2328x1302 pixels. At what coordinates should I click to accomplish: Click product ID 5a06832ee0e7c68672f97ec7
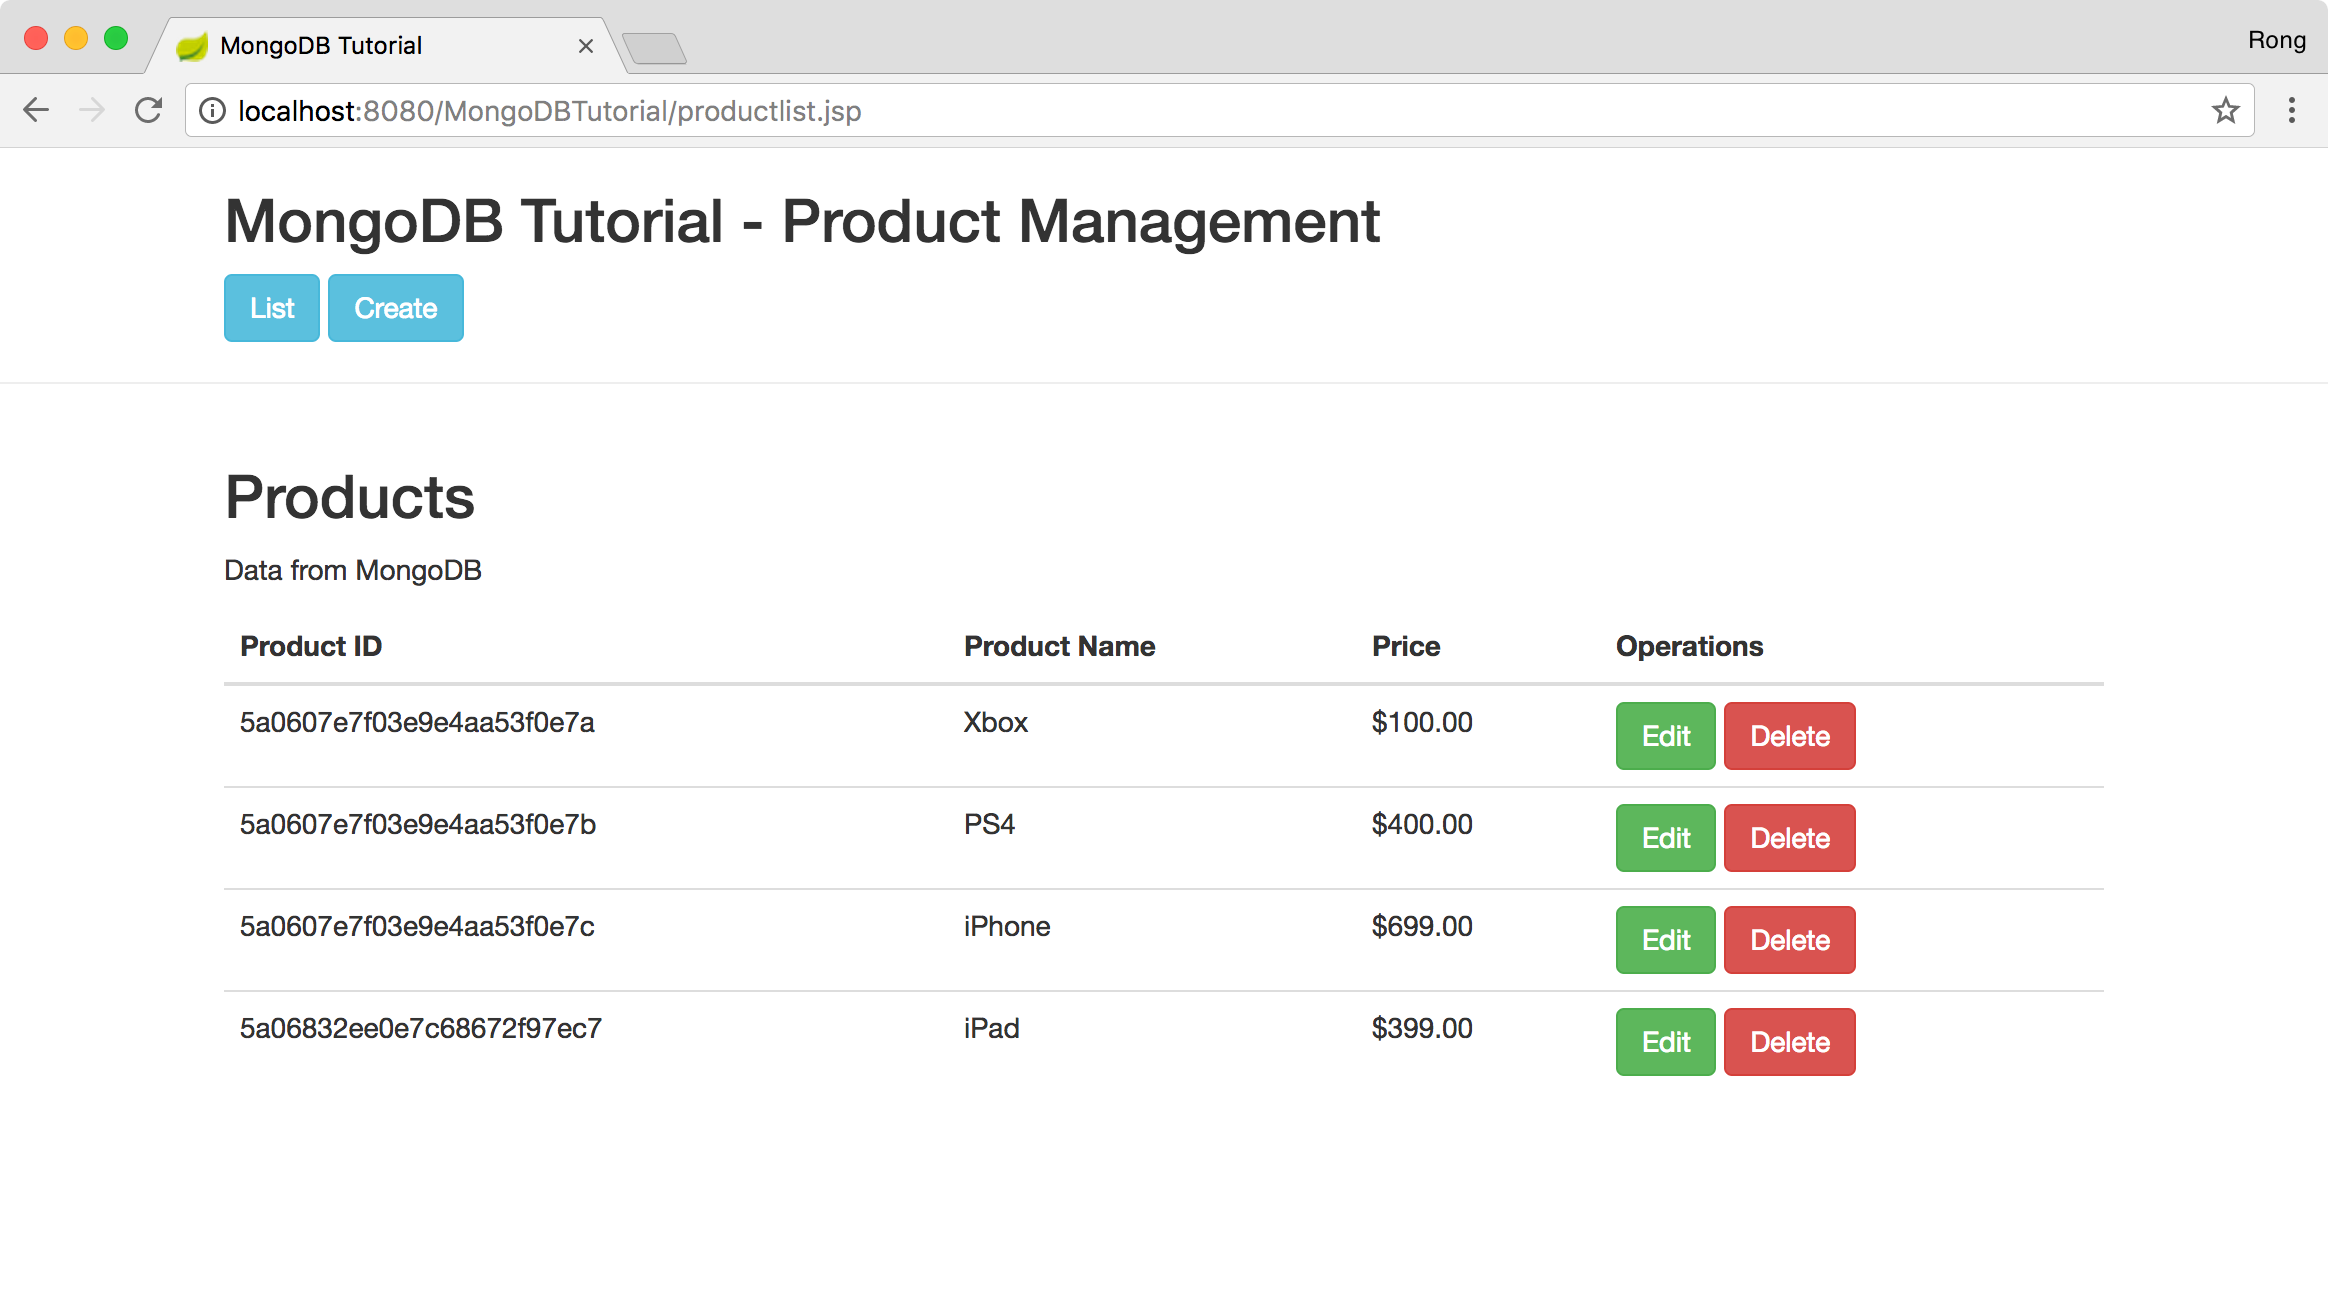[421, 1028]
